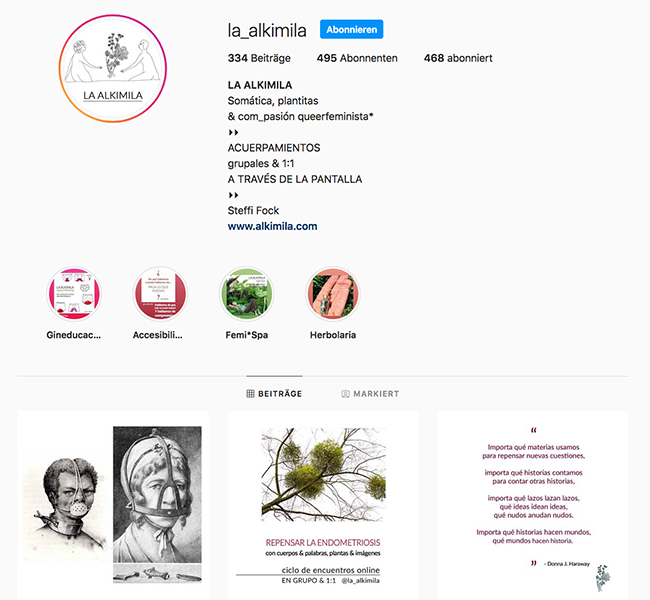The height and width of the screenshot is (600, 650).
Task: Visit the www.alkimila.com link
Action: [272, 226]
